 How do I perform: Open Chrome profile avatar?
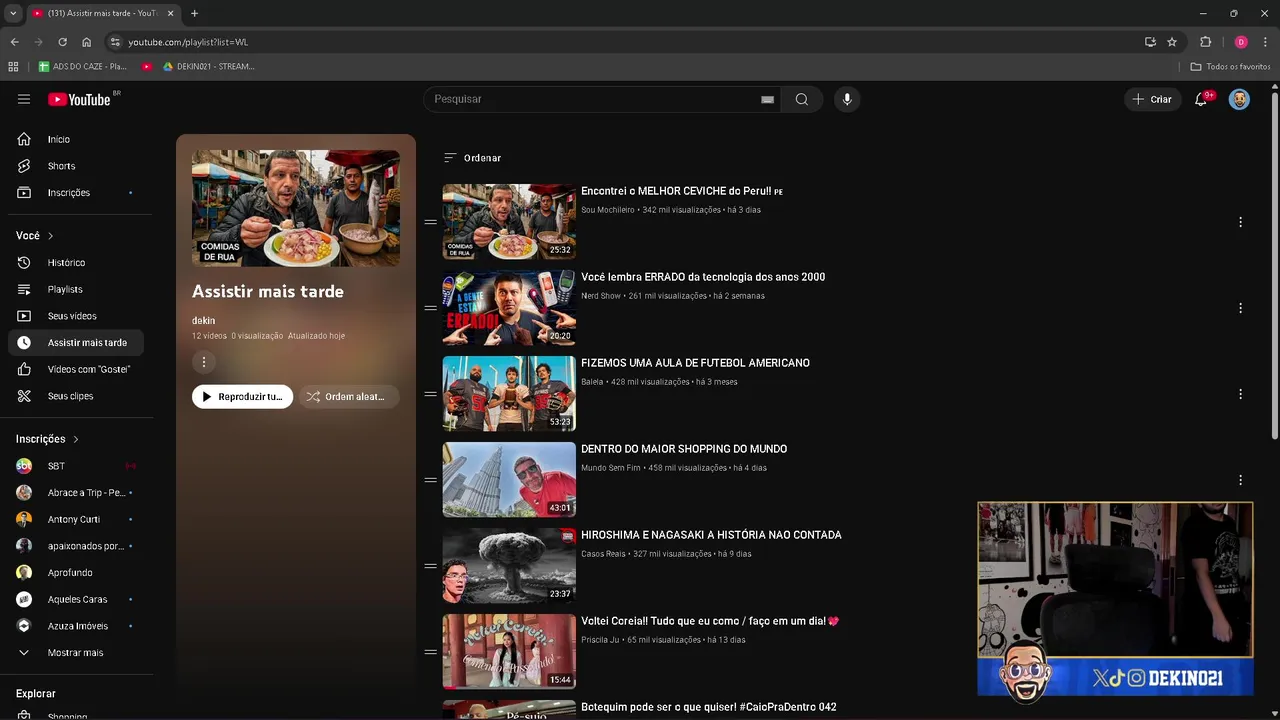[x=1241, y=42]
